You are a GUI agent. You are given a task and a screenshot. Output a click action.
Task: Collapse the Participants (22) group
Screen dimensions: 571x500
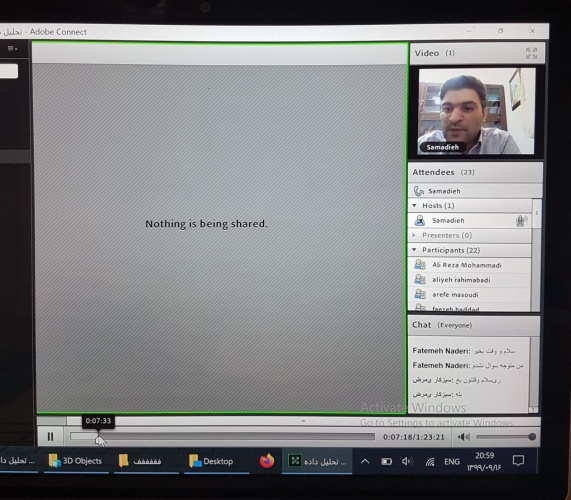pyautogui.click(x=414, y=250)
